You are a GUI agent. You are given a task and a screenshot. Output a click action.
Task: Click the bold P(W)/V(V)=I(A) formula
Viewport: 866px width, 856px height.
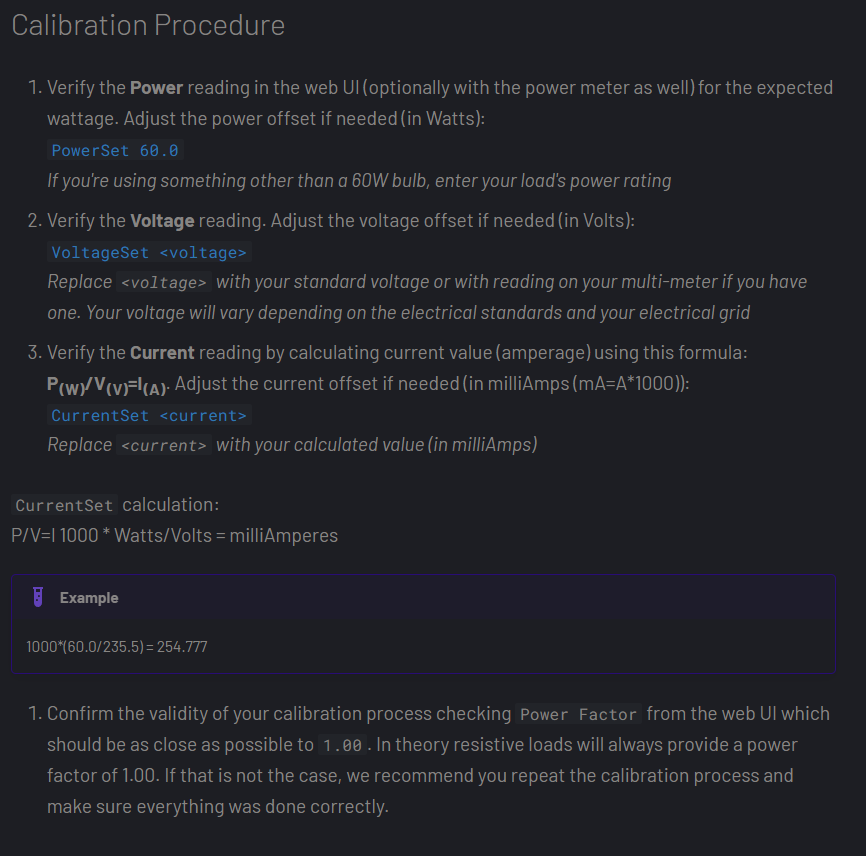click(x=108, y=385)
